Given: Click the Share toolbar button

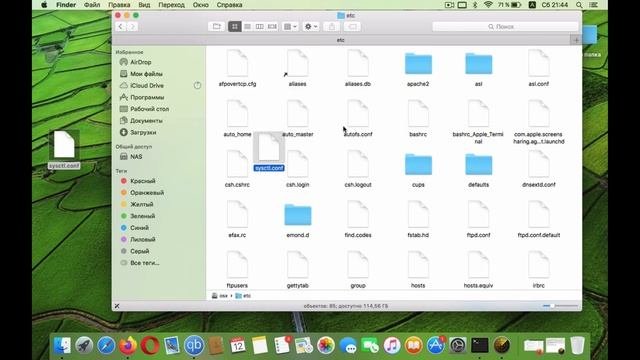Looking at the screenshot, I should [x=331, y=27].
